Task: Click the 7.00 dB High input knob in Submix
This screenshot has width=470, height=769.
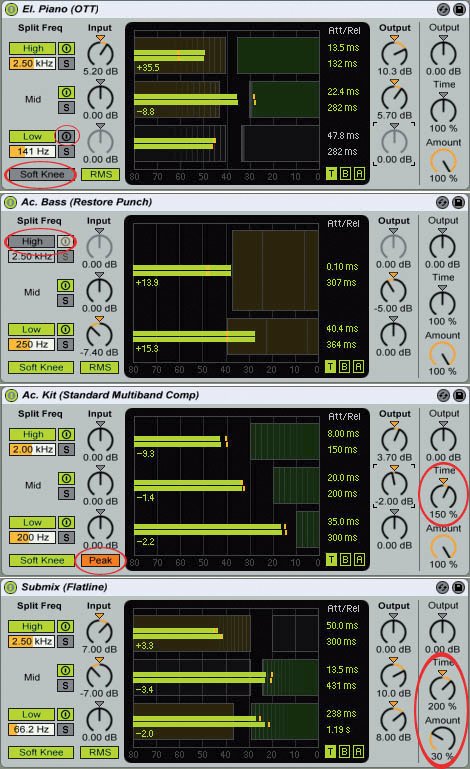Action: point(99,631)
